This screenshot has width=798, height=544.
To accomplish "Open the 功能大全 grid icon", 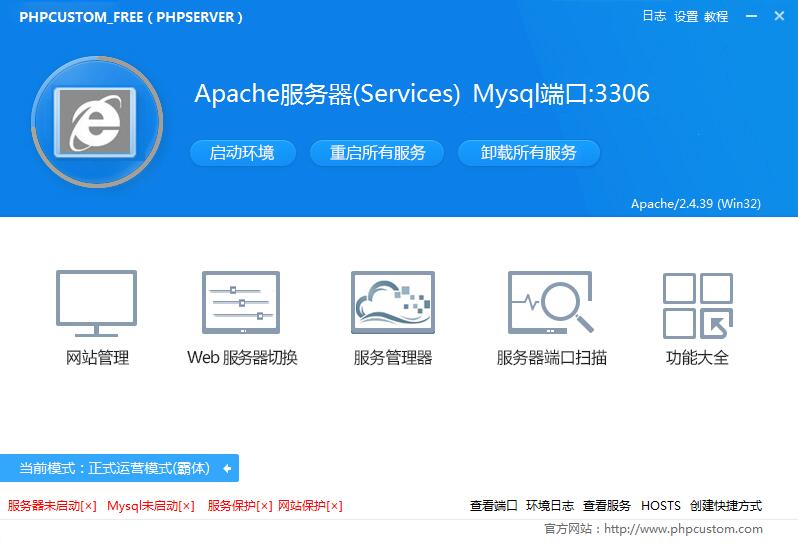I will 697,305.
